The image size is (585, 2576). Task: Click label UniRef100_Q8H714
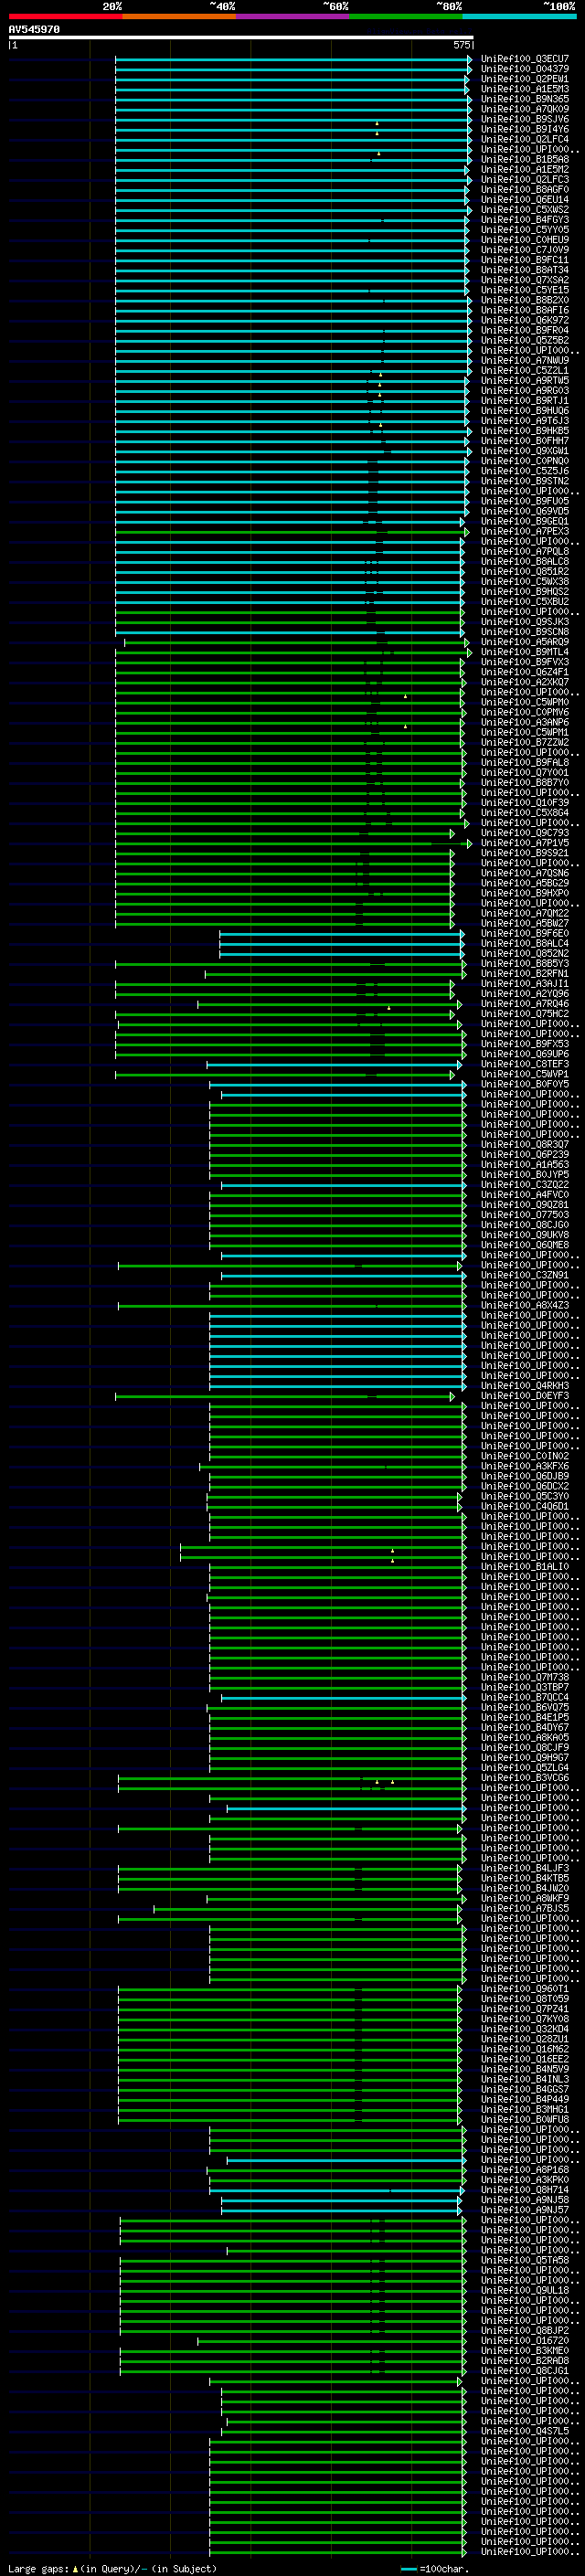coord(524,2190)
